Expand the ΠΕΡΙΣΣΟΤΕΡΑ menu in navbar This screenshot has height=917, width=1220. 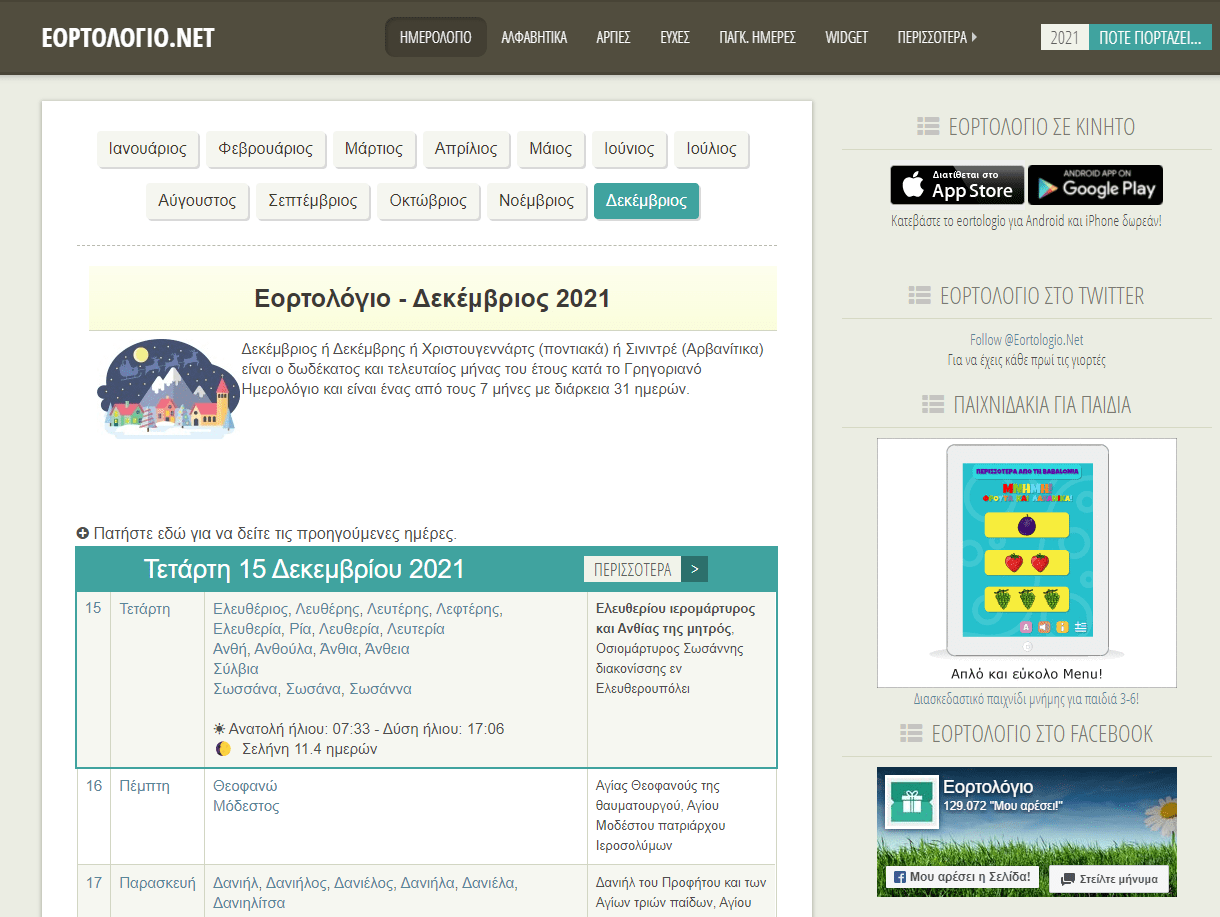click(937, 37)
